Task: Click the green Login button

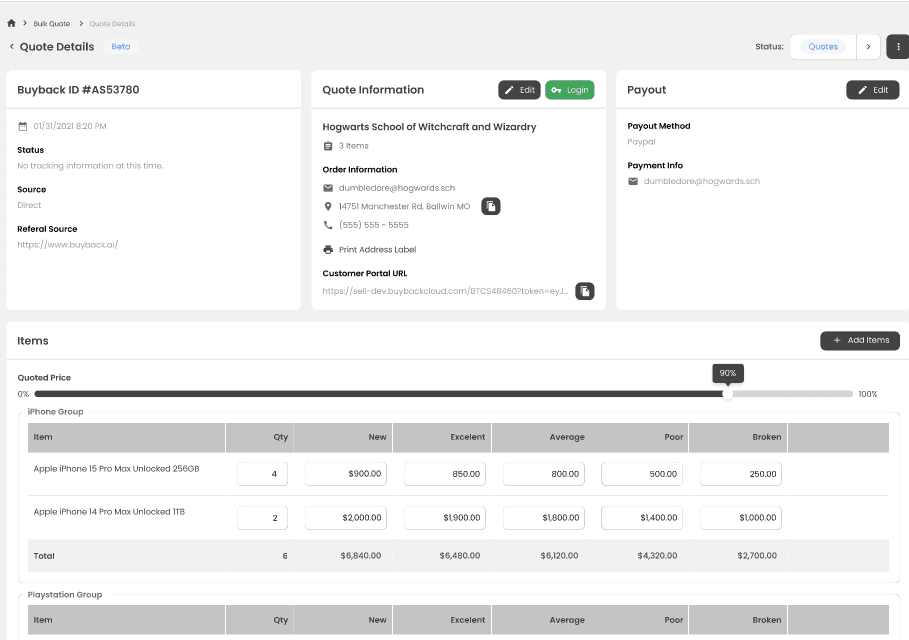Action: coord(570,90)
